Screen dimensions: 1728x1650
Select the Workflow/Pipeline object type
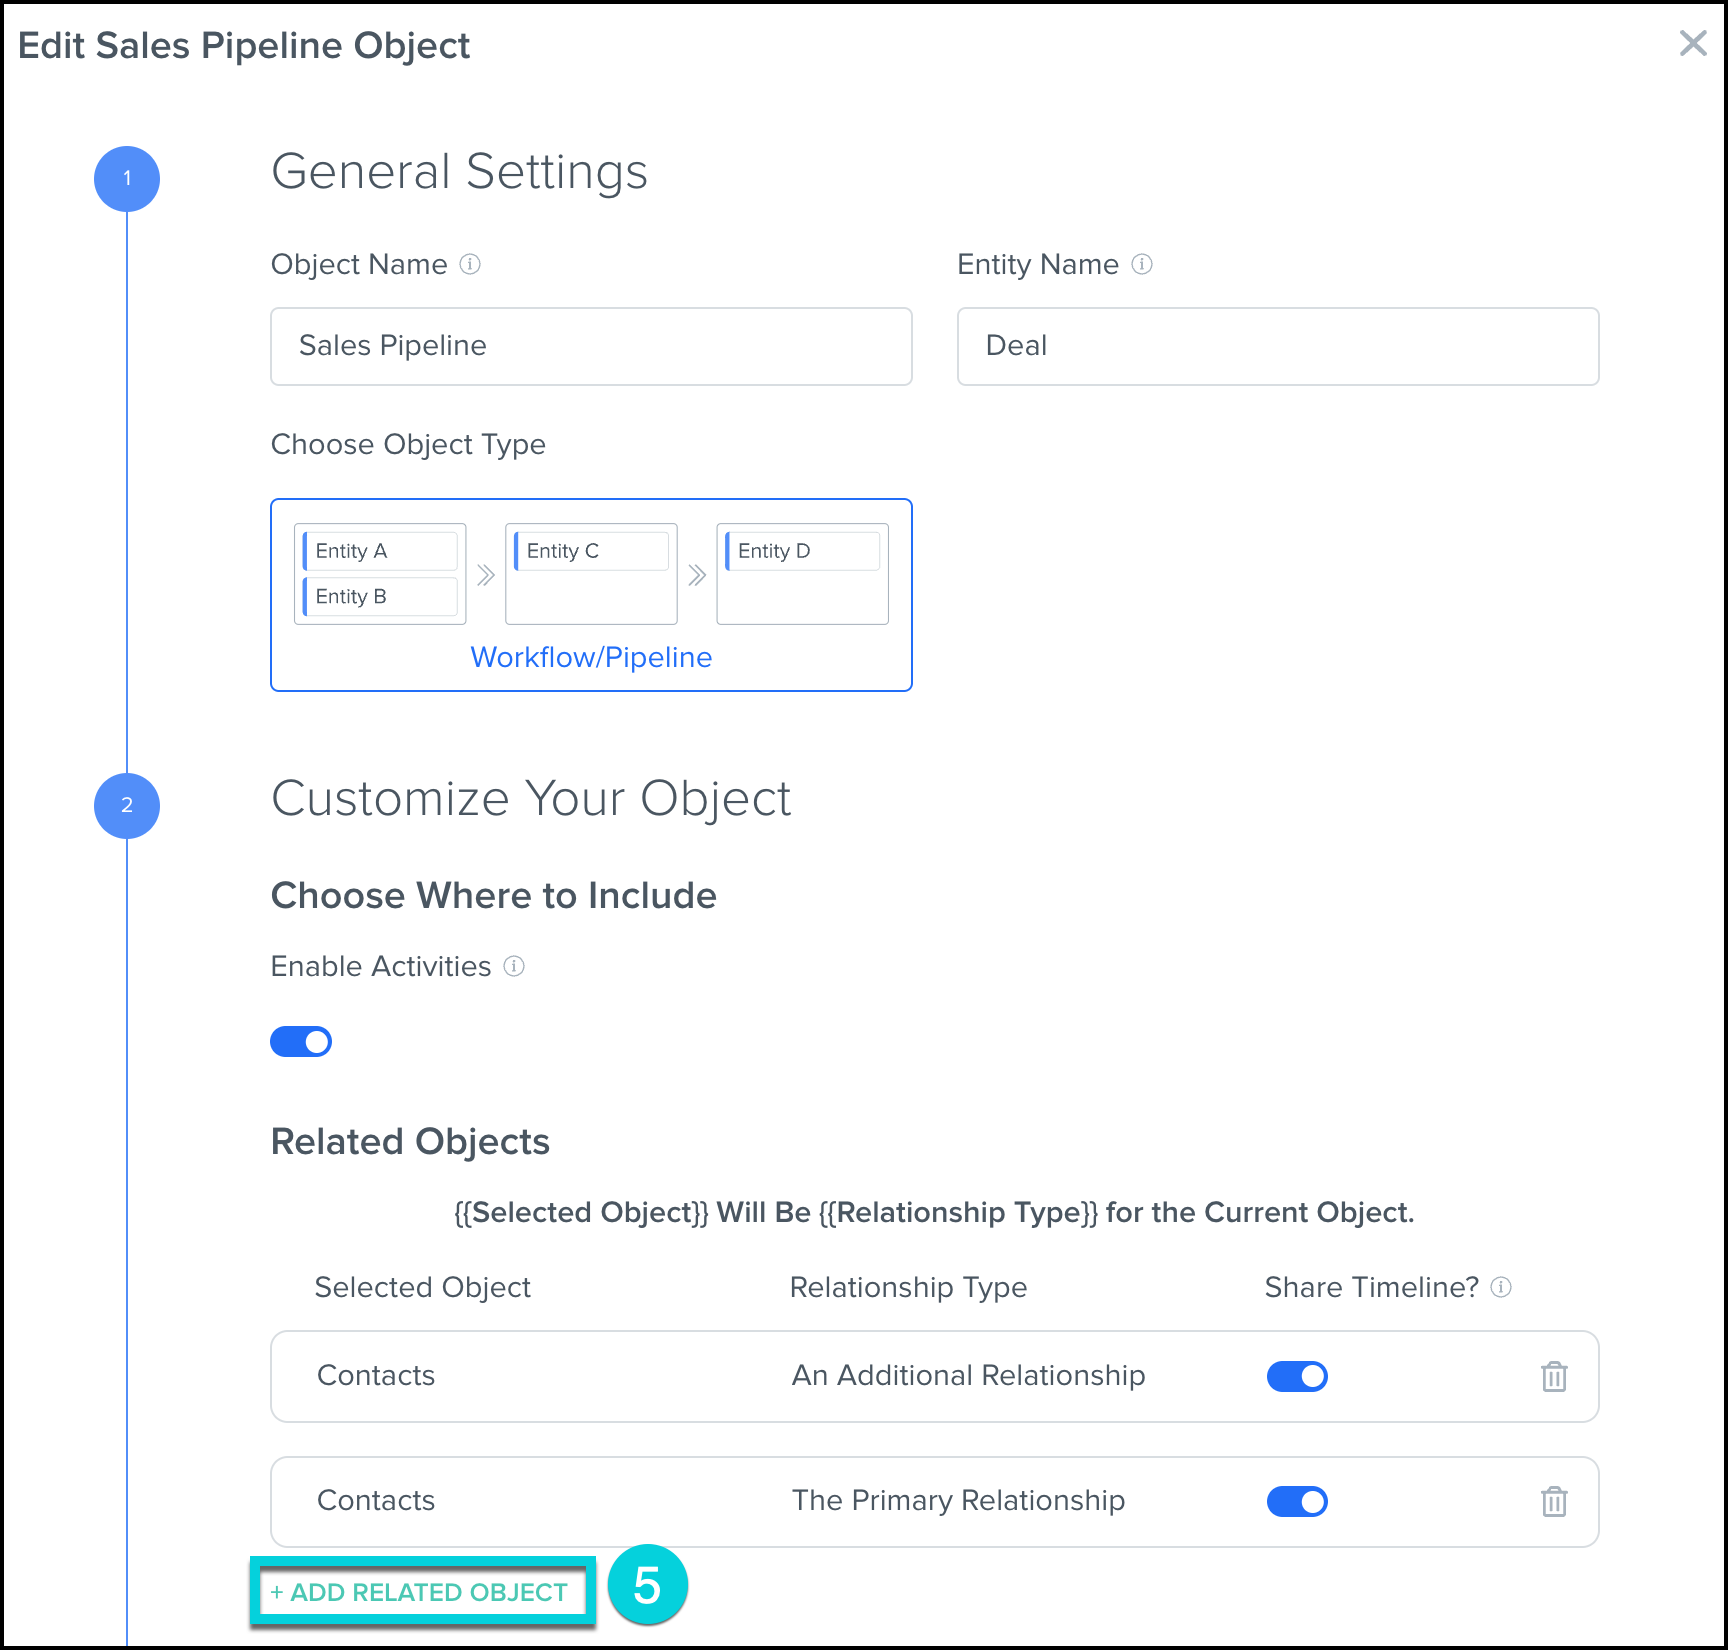point(591,595)
